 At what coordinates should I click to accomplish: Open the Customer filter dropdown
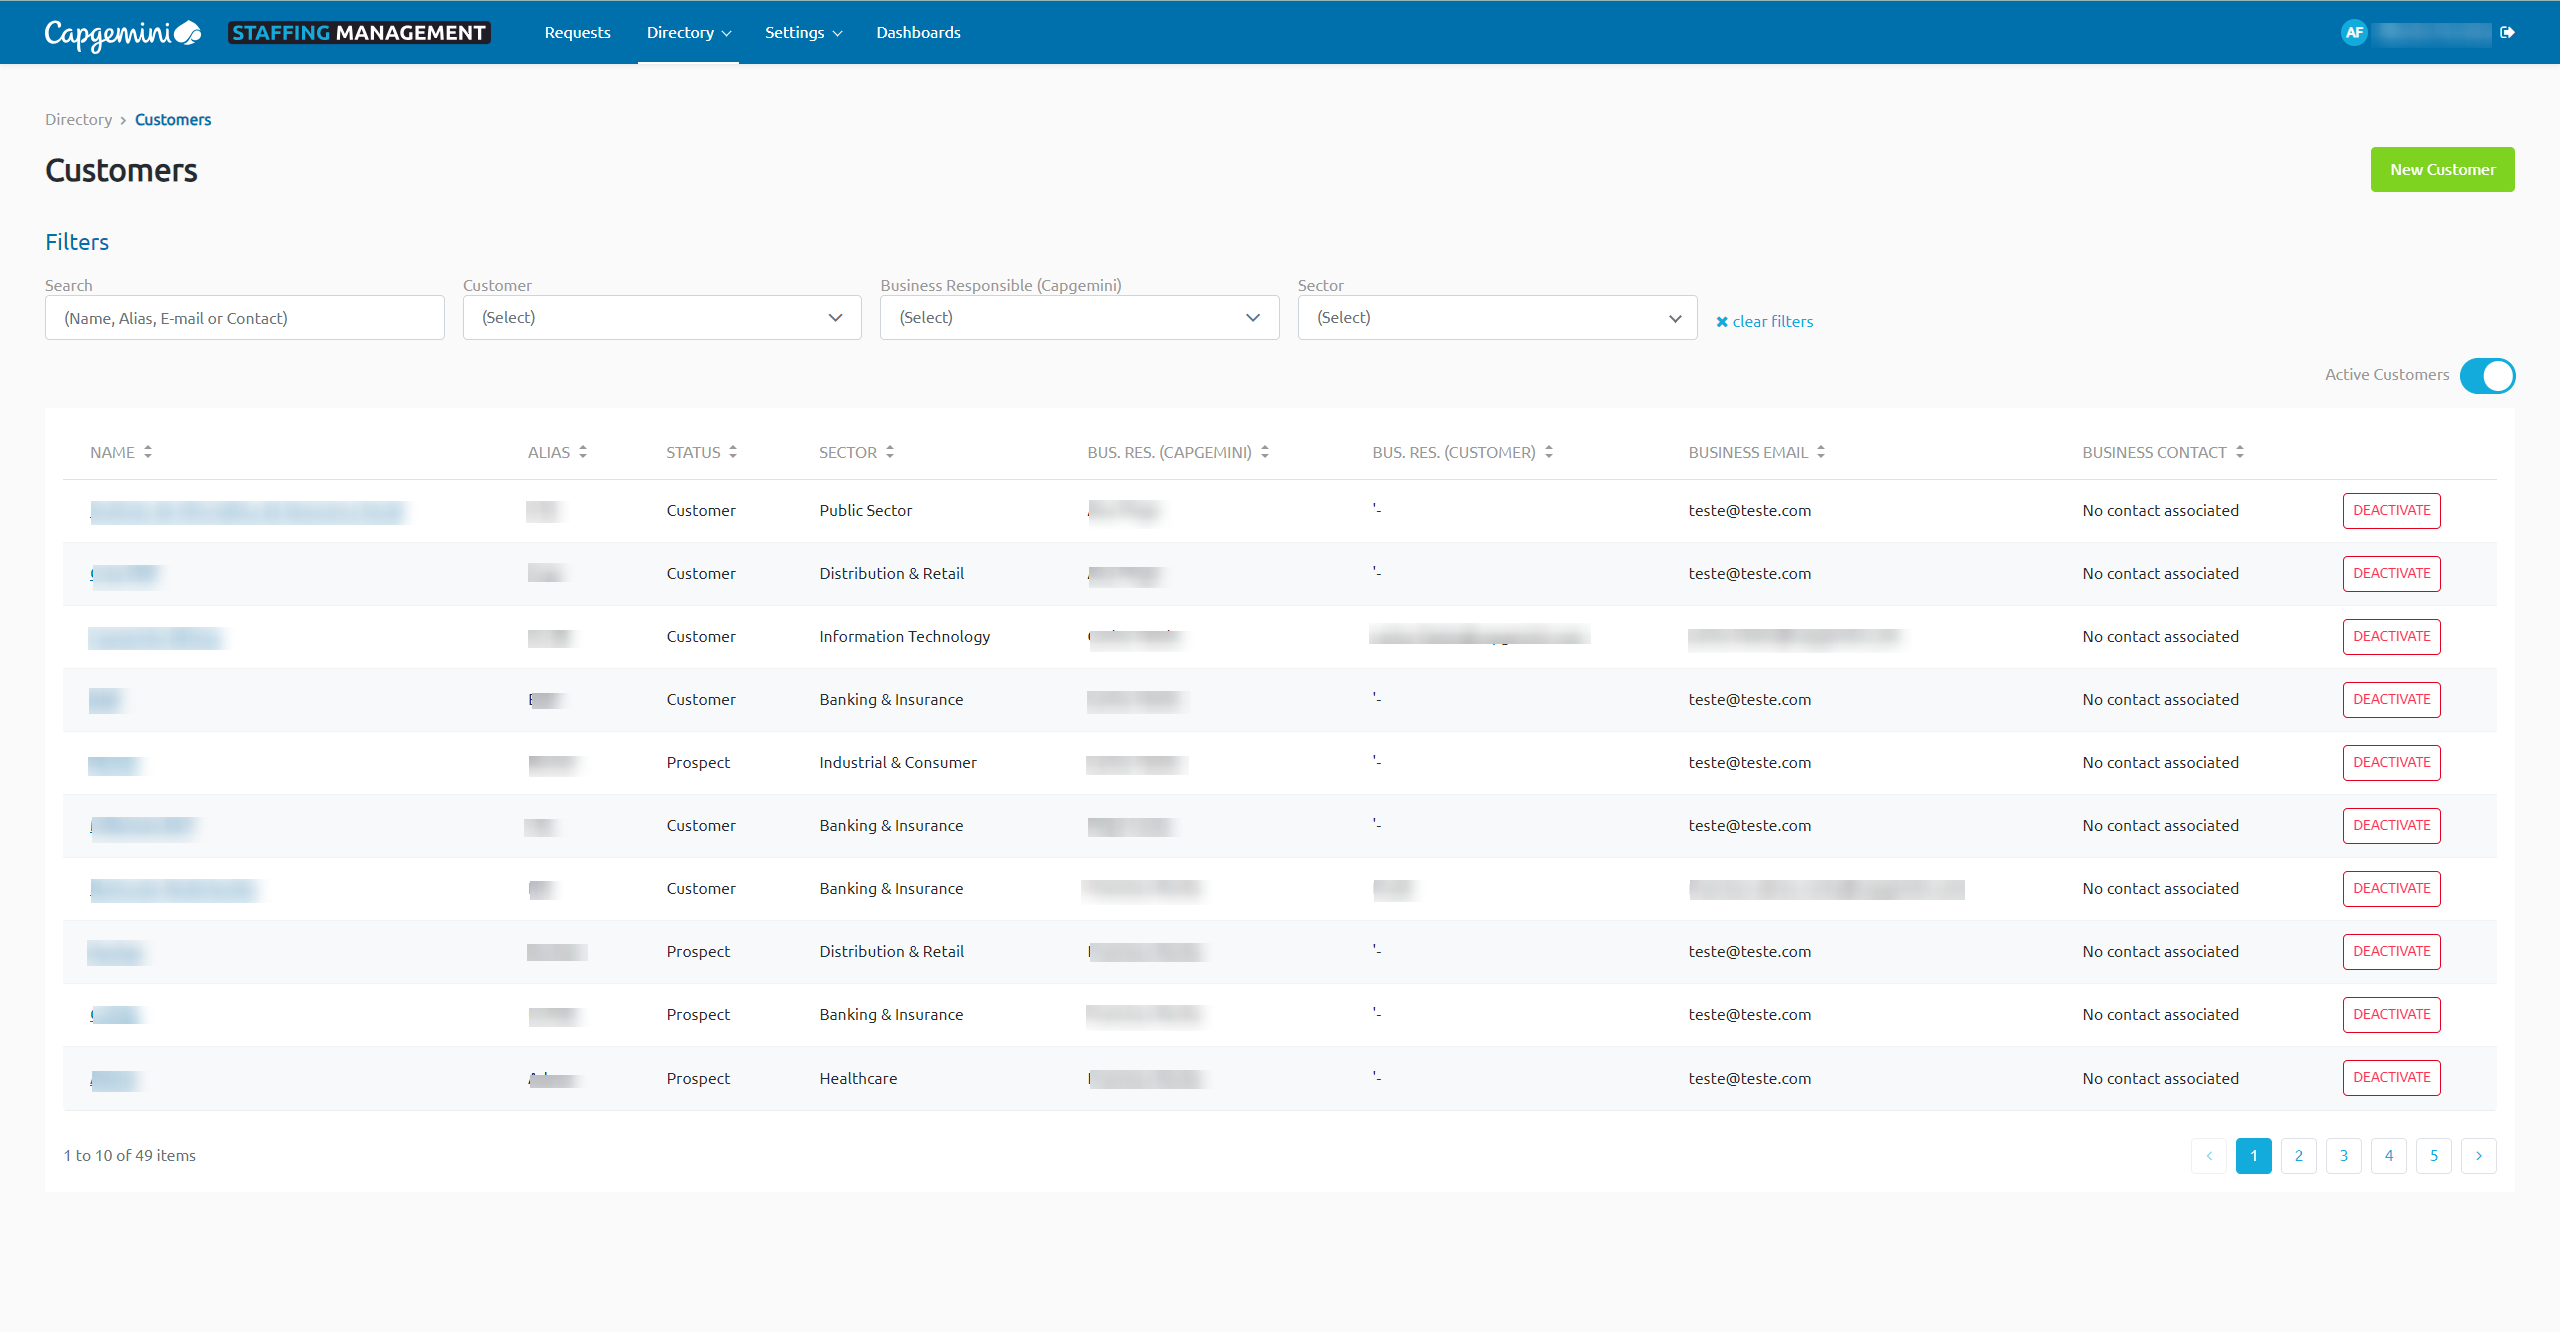(x=661, y=318)
